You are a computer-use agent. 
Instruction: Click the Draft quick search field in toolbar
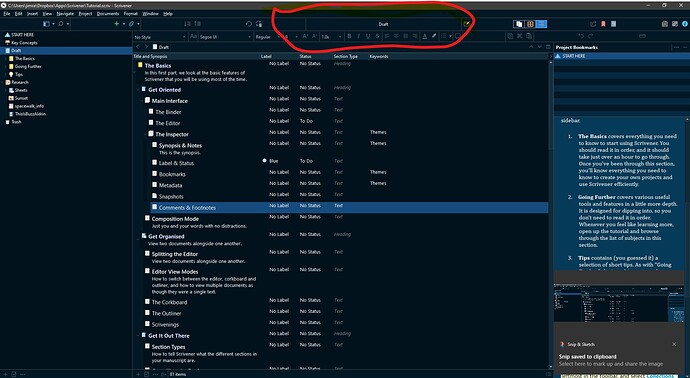point(383,24)
